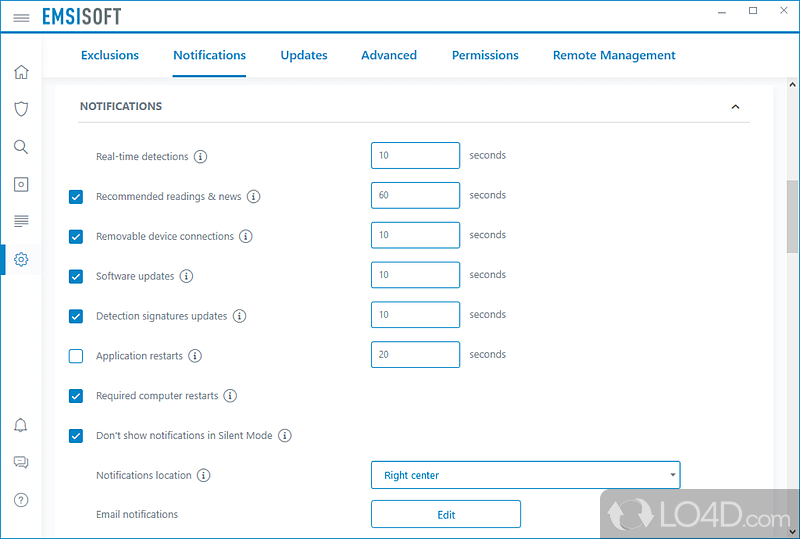Screen dimensions: 800x539
Task: Disable Don't show notifications in Silent Mode
Action: click(76, 436)
